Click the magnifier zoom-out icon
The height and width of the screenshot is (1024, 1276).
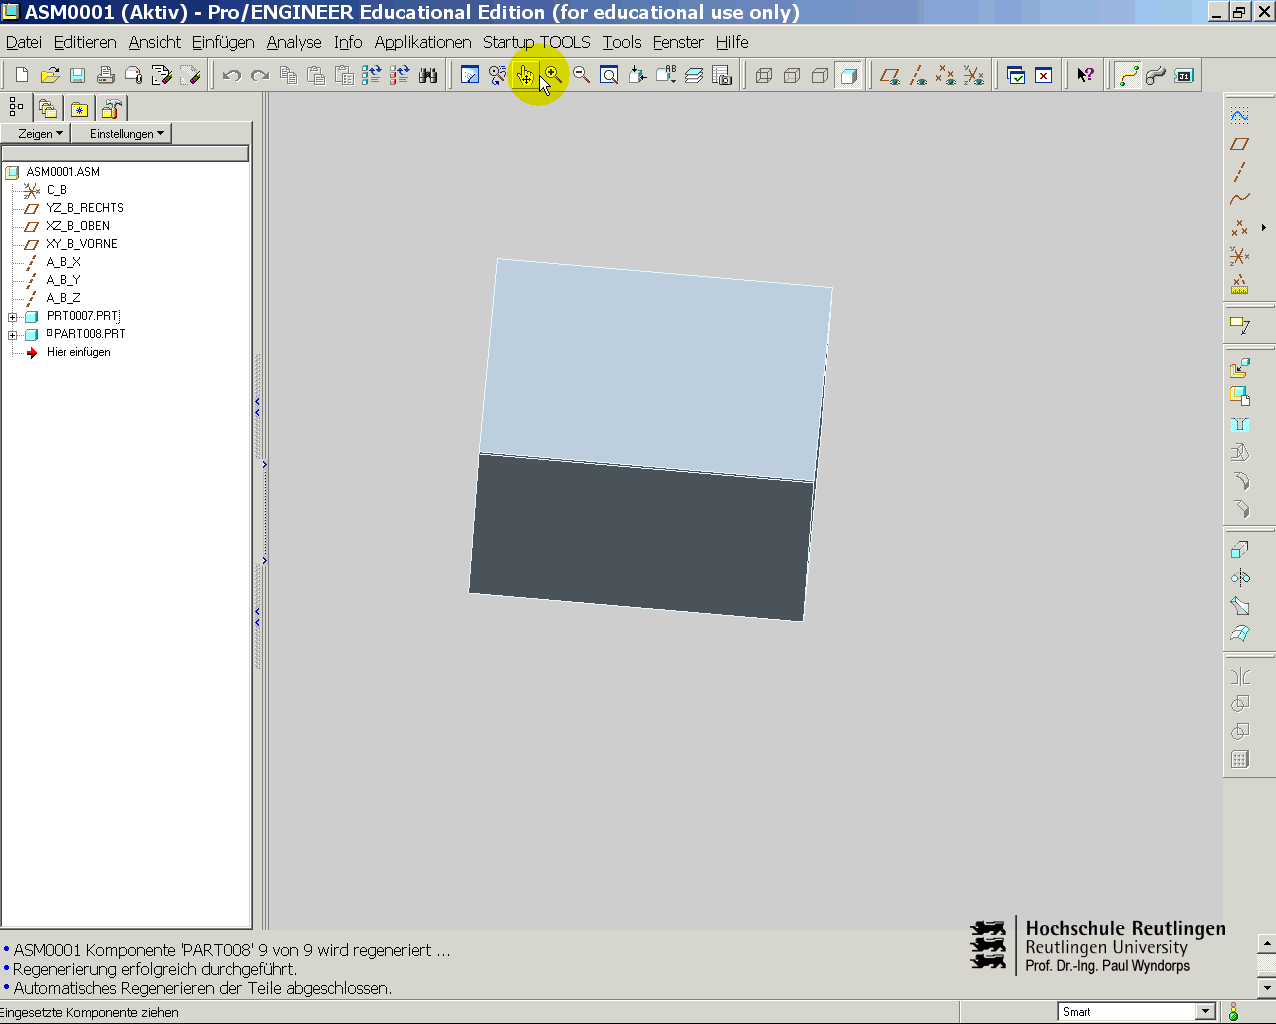581,75
